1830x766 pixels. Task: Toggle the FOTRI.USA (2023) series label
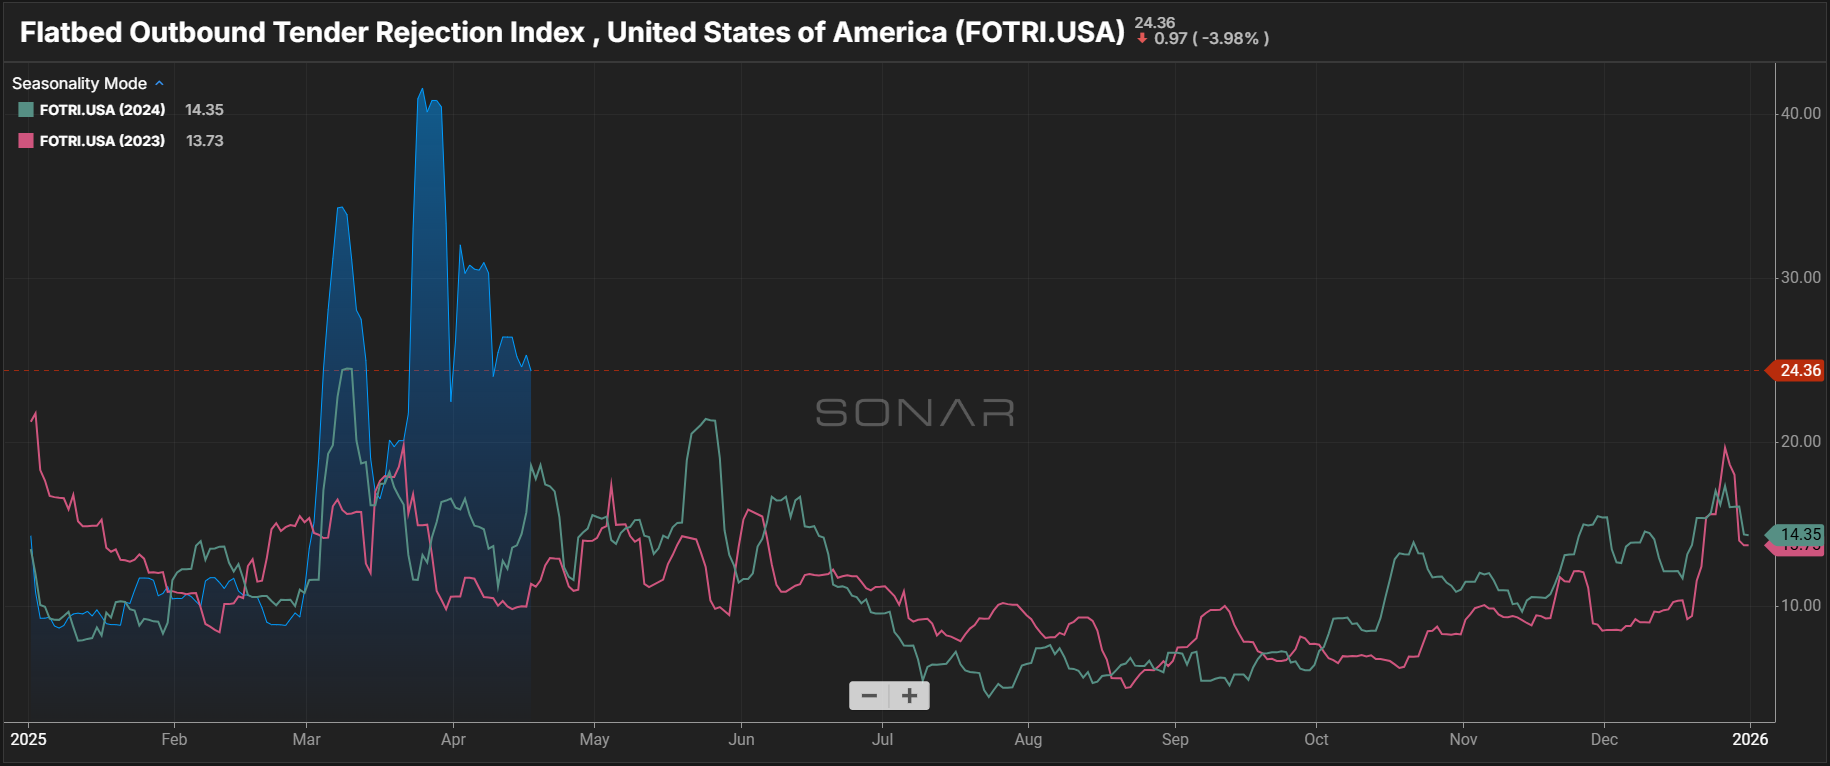(x=102, y=141)
